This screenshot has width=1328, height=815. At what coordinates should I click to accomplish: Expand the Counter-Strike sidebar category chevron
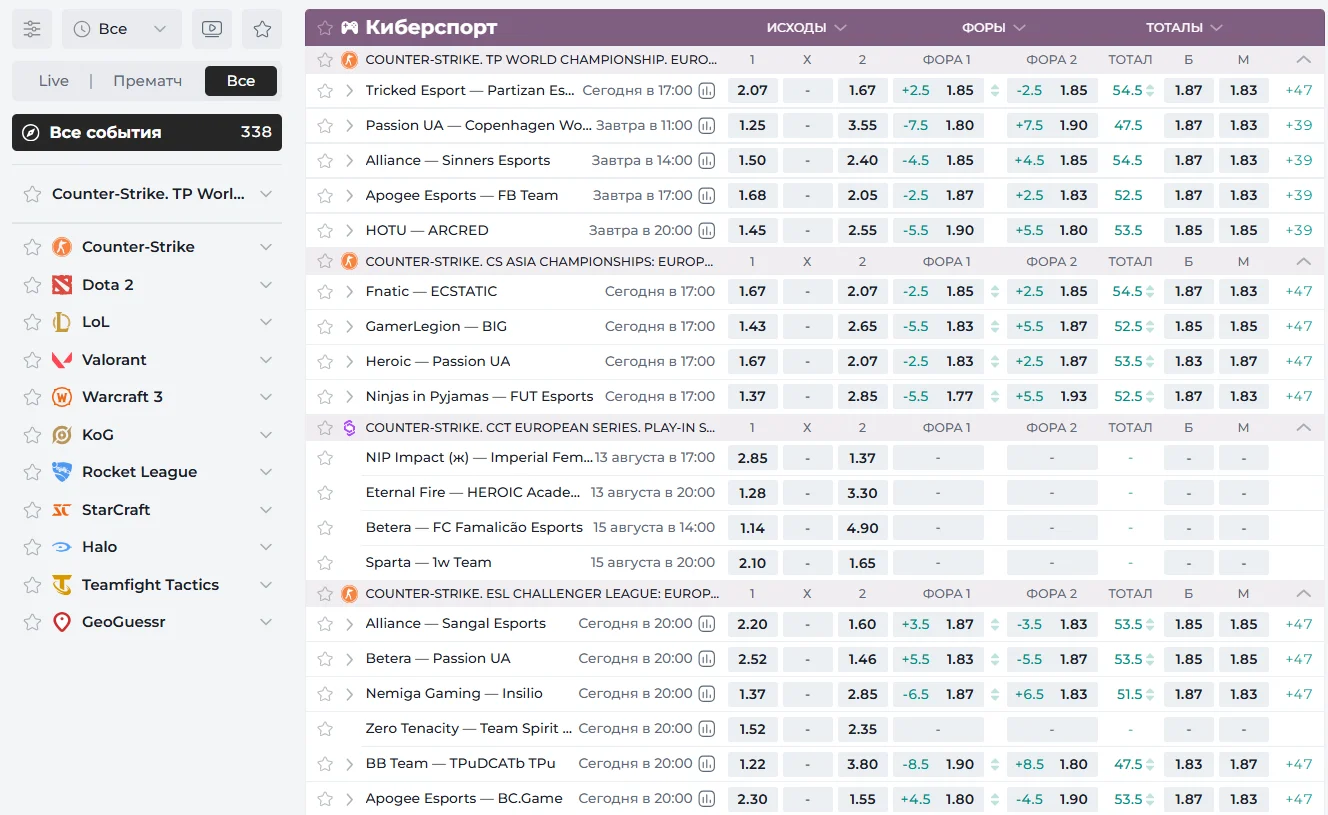click(266, 247)
